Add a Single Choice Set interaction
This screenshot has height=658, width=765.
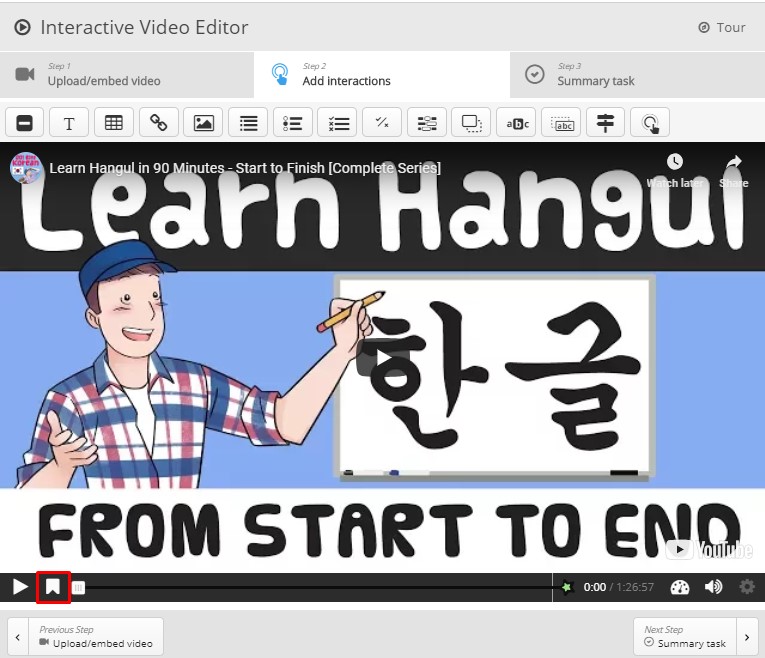coord(293,123)
